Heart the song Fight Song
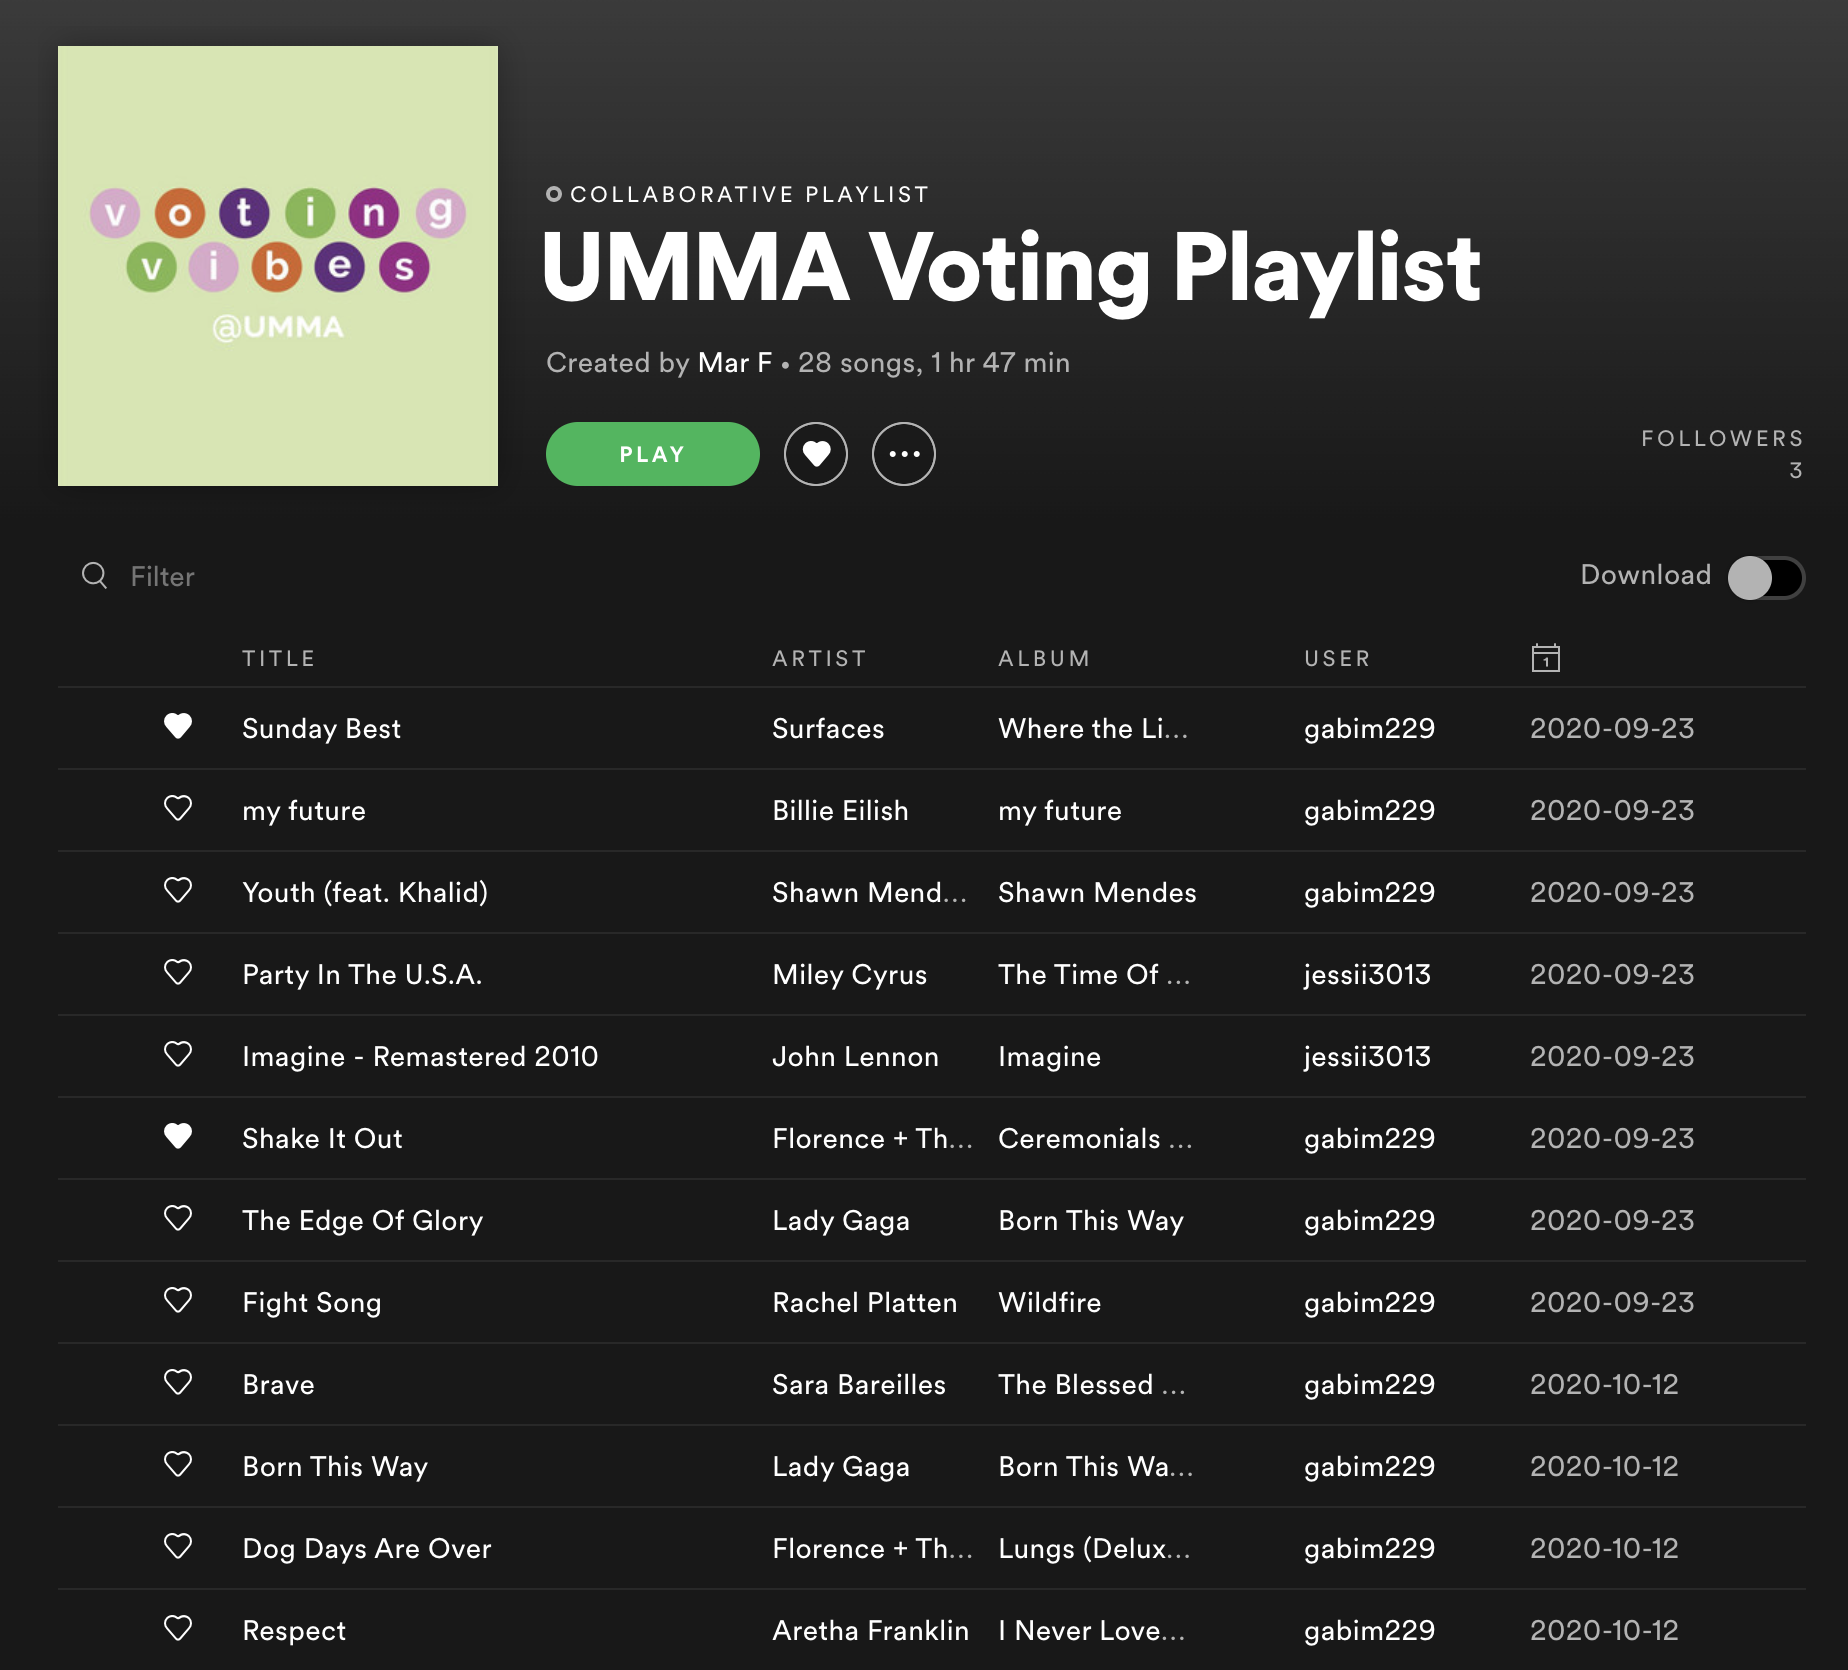Screen dimensions: 1848x1670 point(178,1300)
